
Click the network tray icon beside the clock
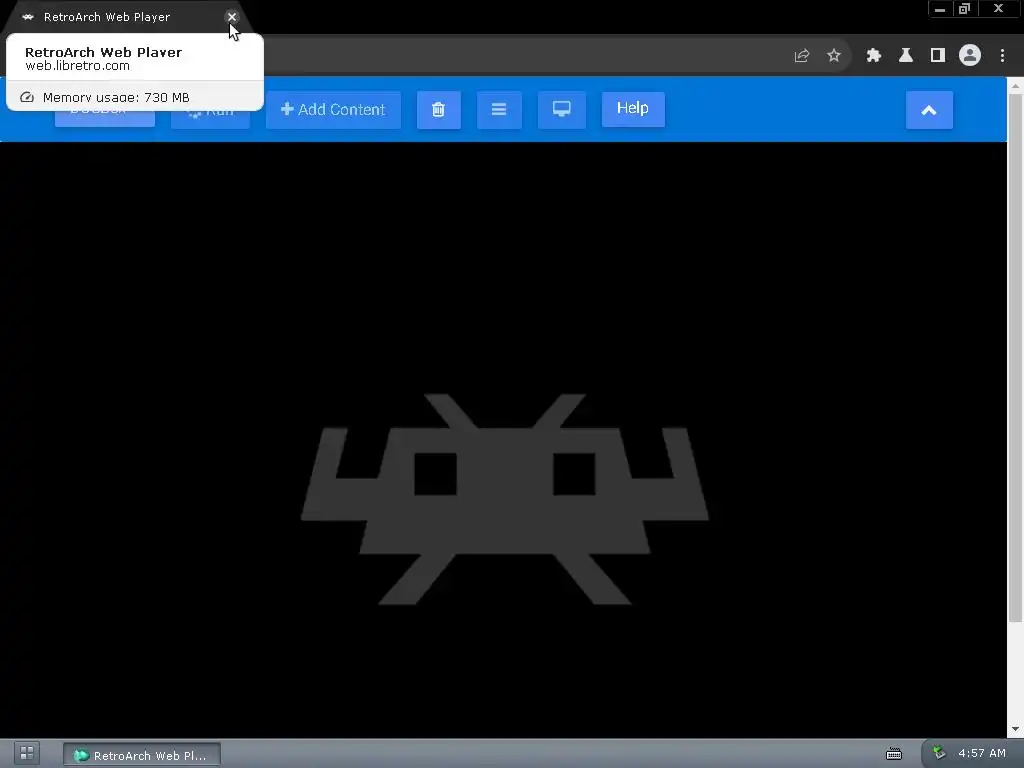939,752
